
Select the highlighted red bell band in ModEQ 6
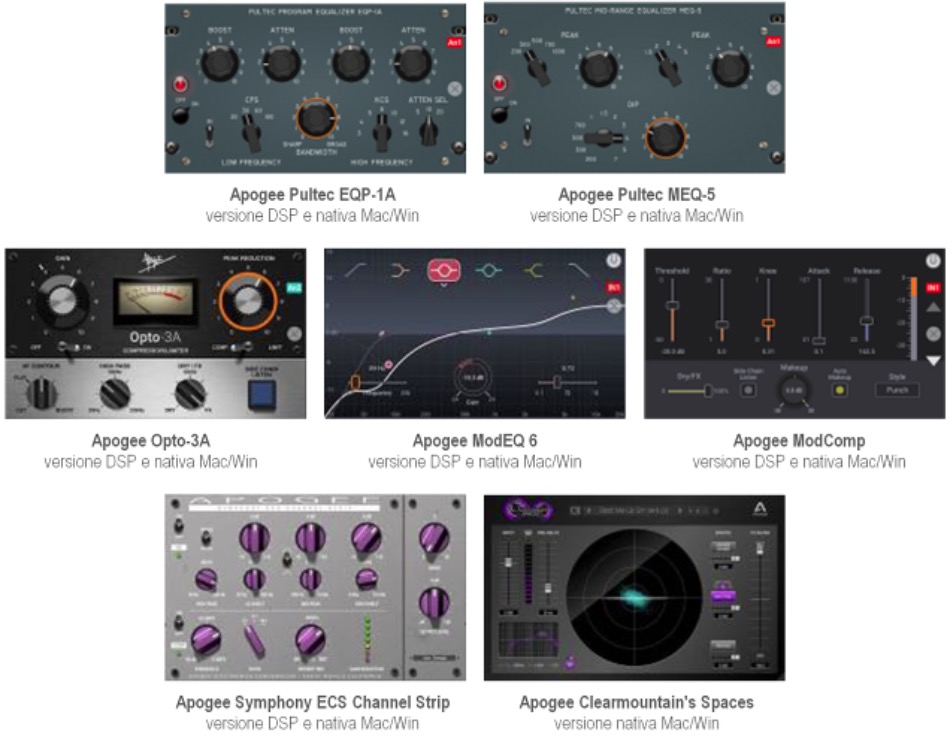coord(444,270)
